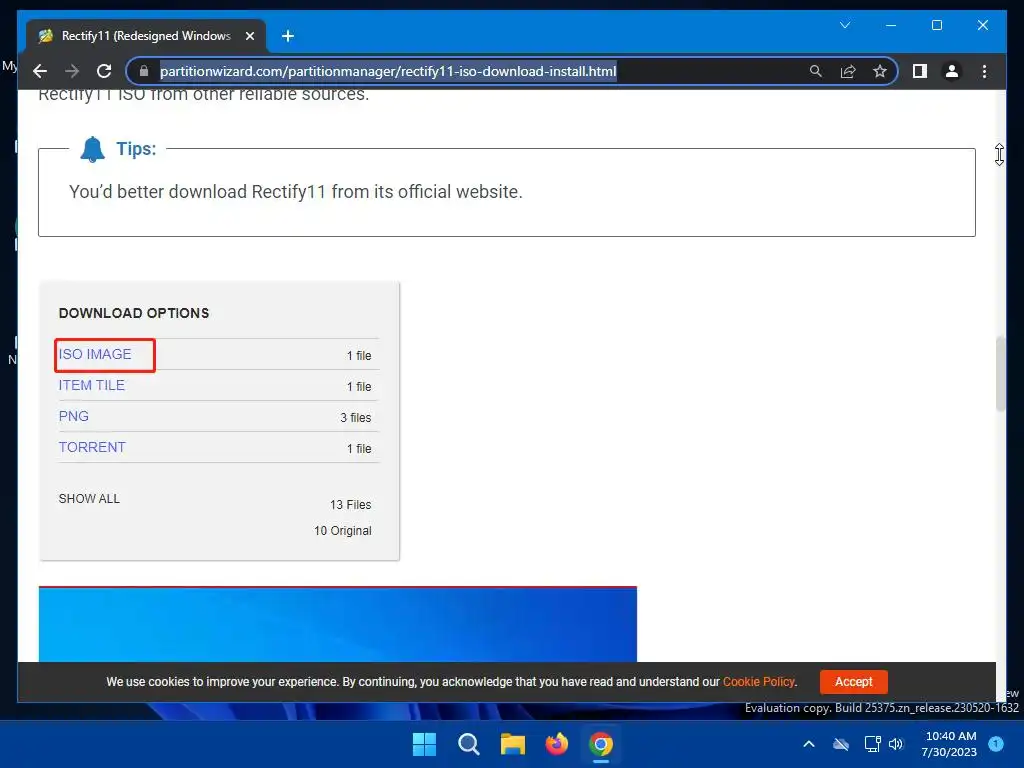Click the page vertical scrollbar thumb
The width and height of the screenshot is (1024, 768).
coord(1000,374)
